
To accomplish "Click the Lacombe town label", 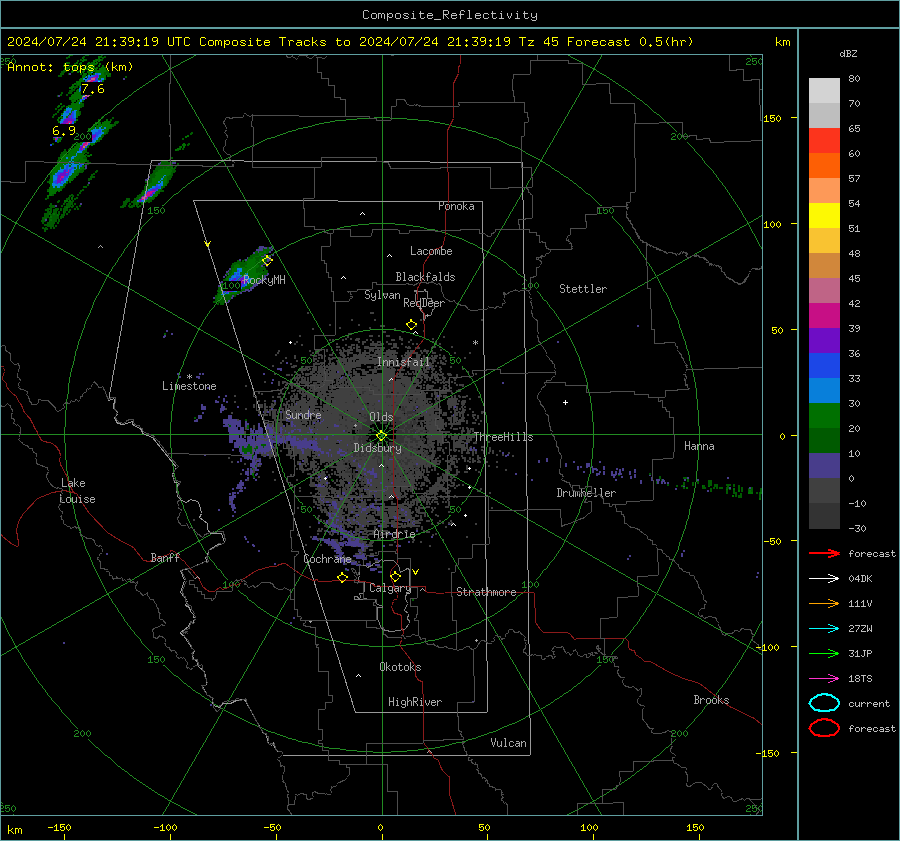I will click(x=431, y=251).
